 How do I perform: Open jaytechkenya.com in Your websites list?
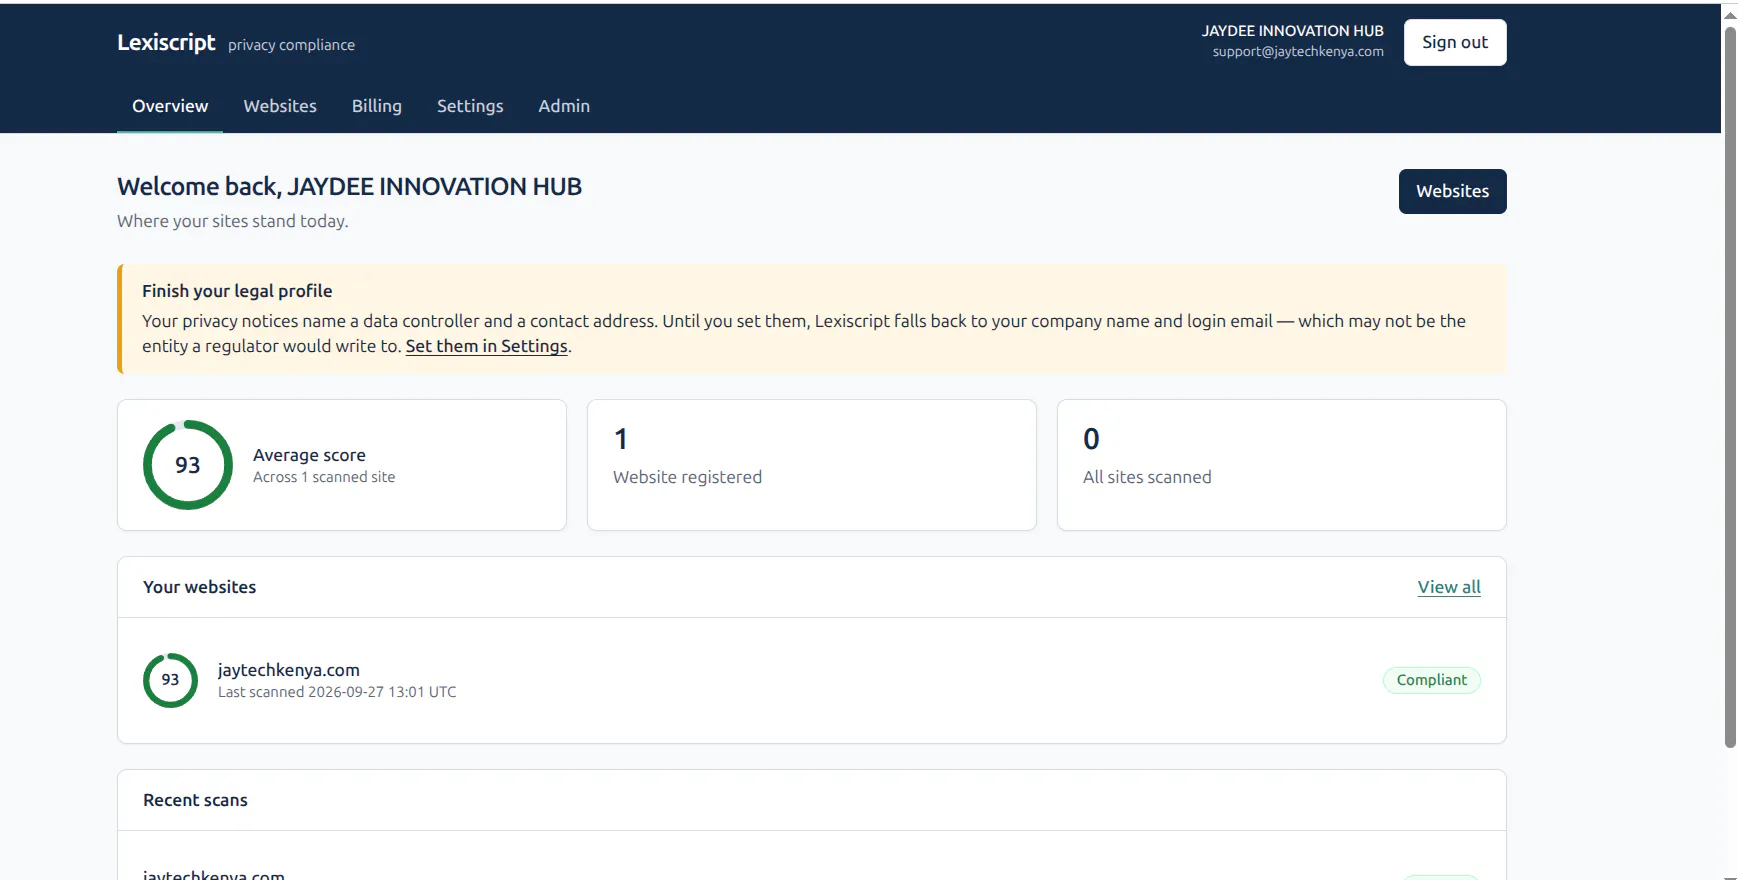coord(289,670)
